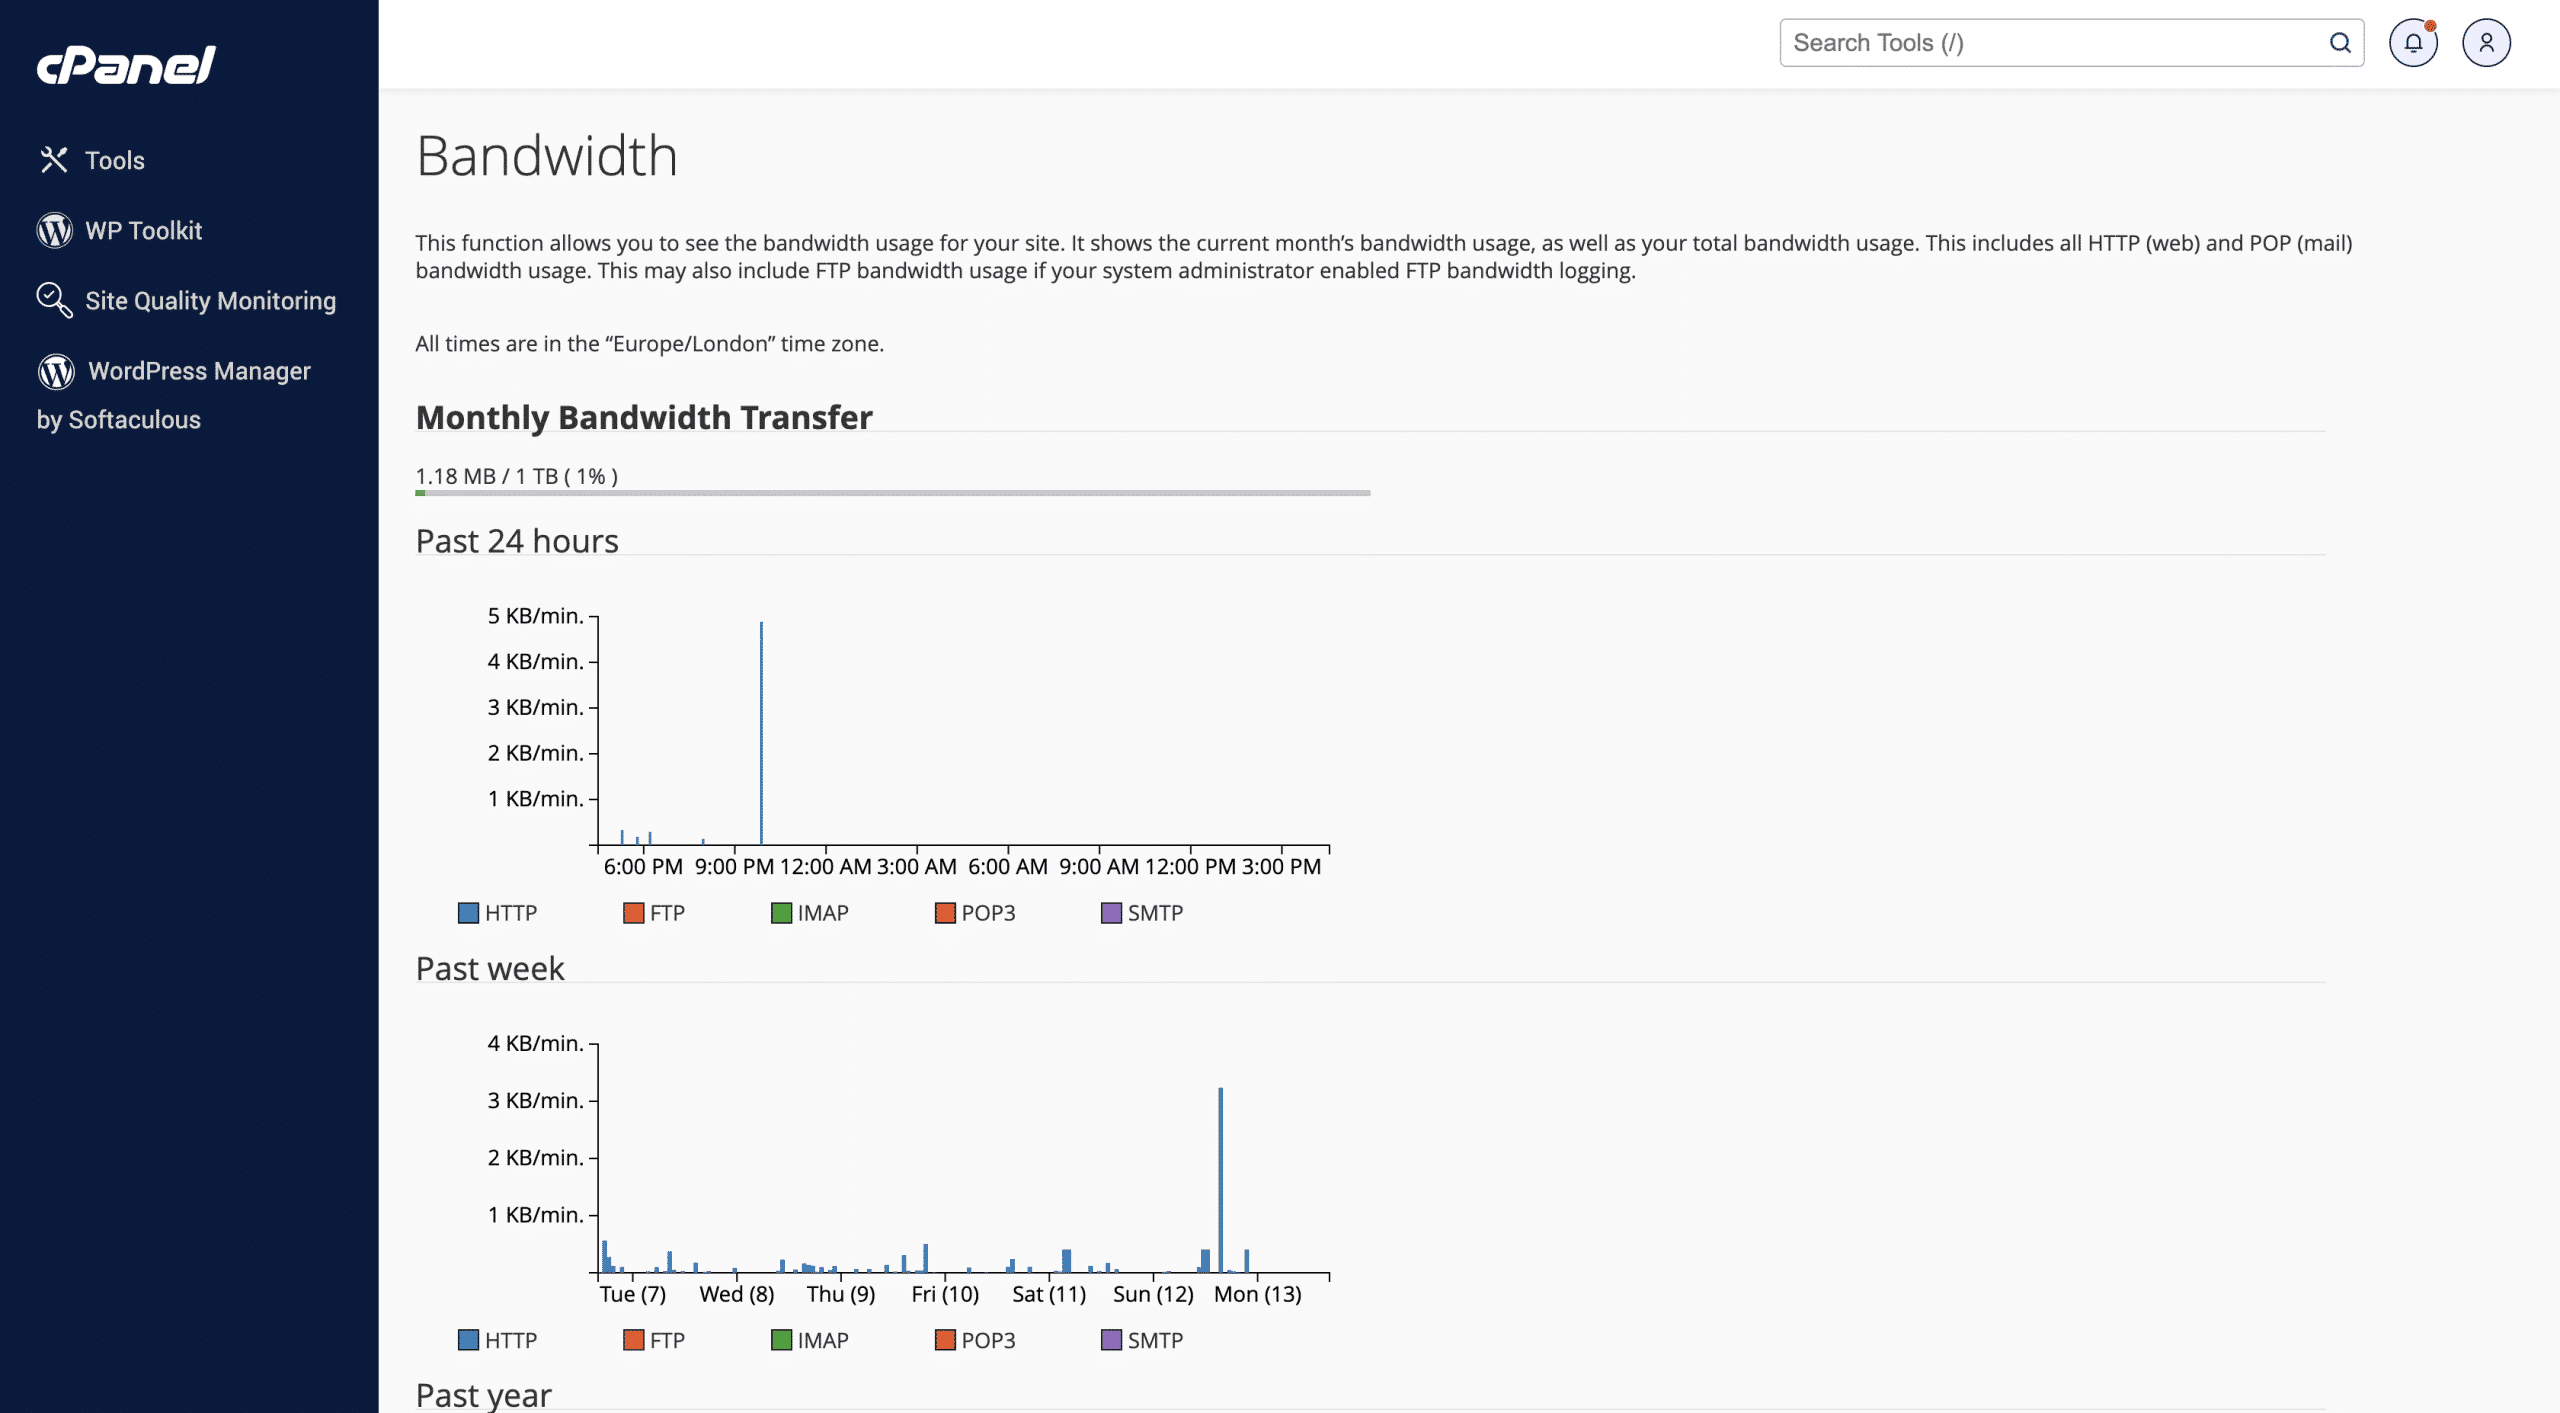Click the Bandwidth page heading

(547, 156)
